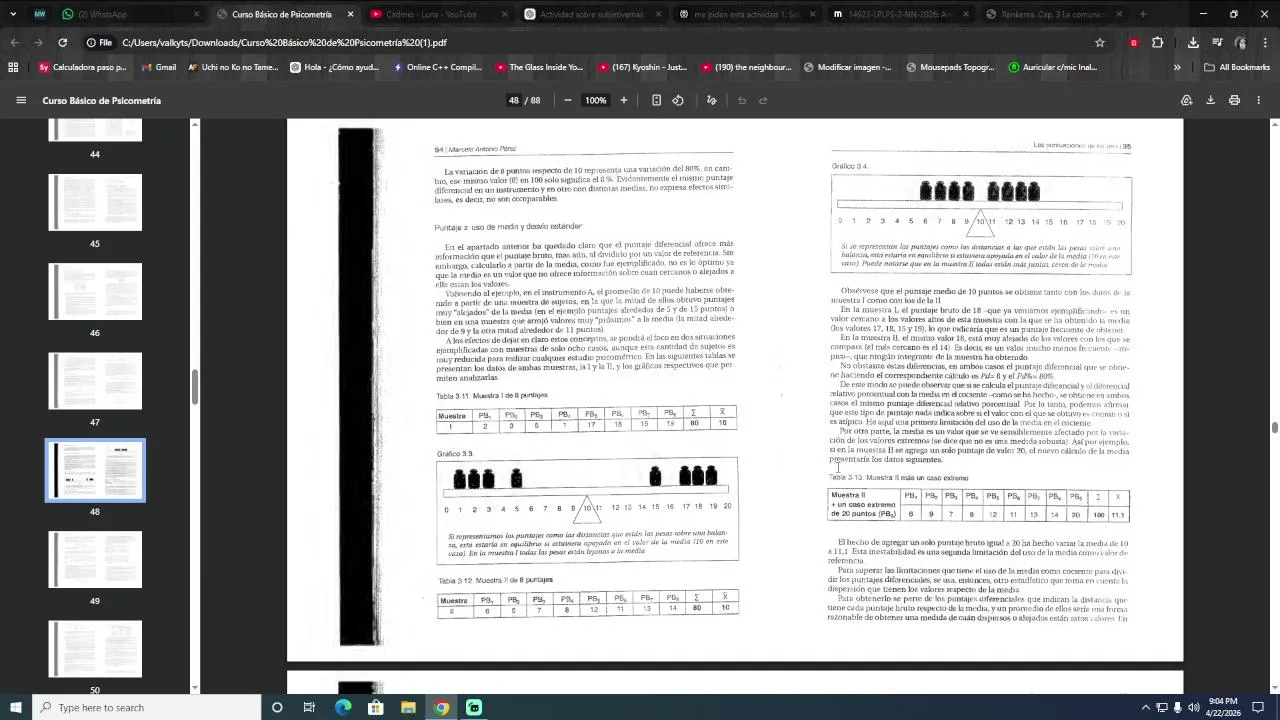Zoom in with the plus icon
Image resolution: width=1280 pixels, height=720 pixels.
tap(624, 100)
